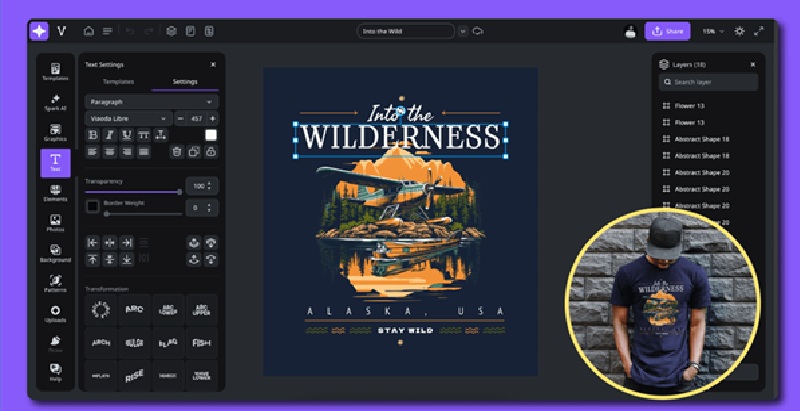Toggle underline text formatting

click(127, 135)
